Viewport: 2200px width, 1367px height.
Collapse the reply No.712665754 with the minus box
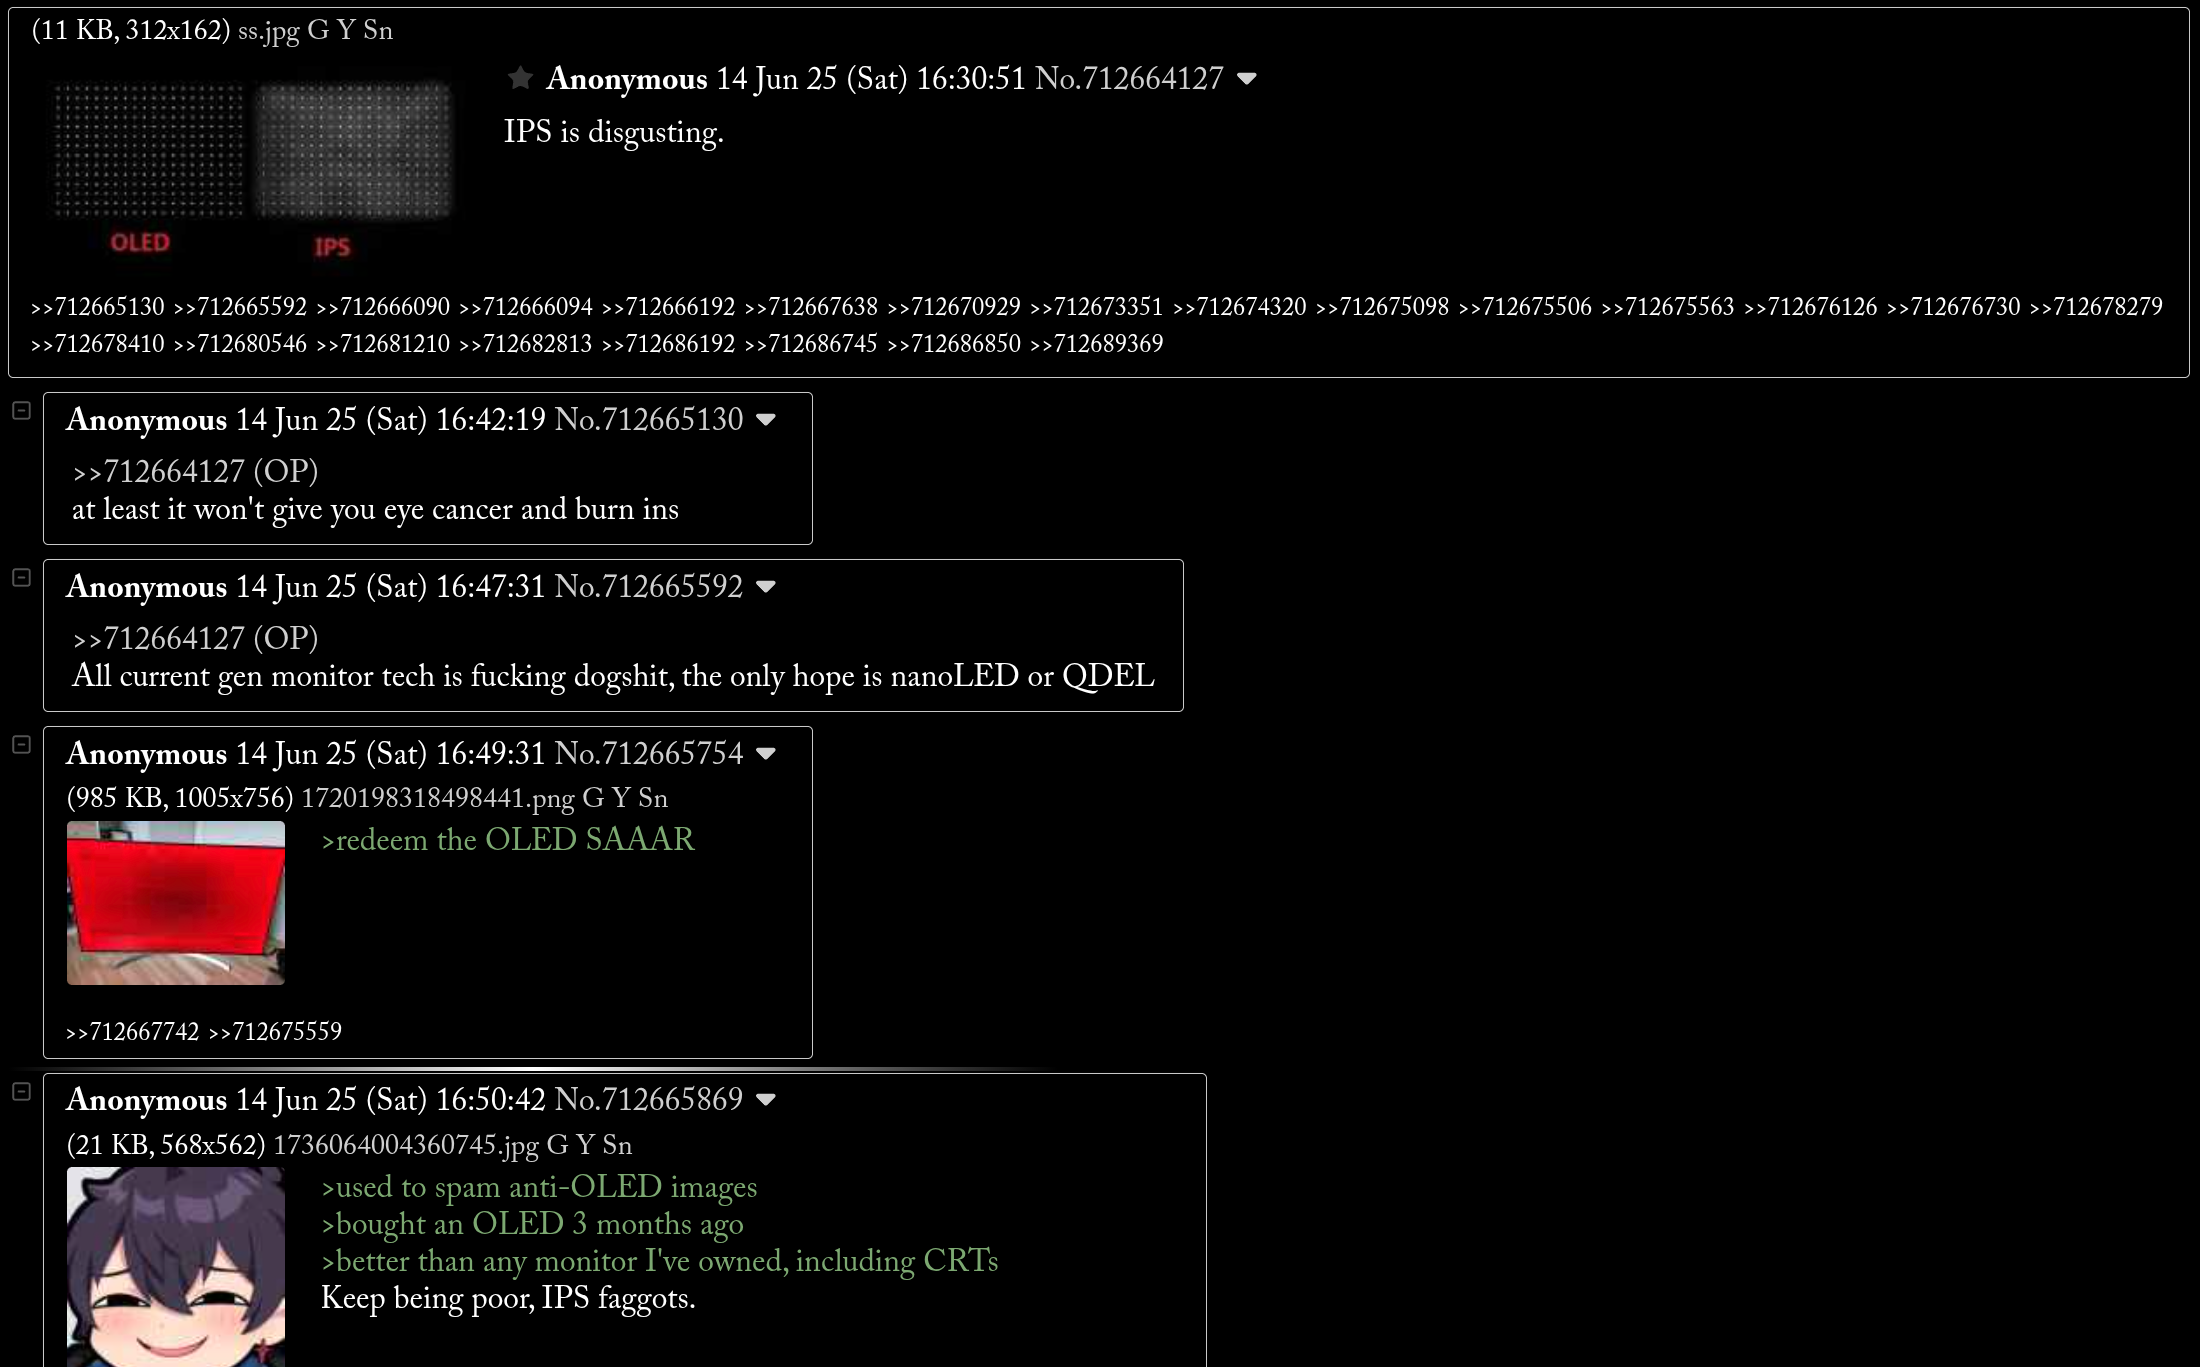21,744
